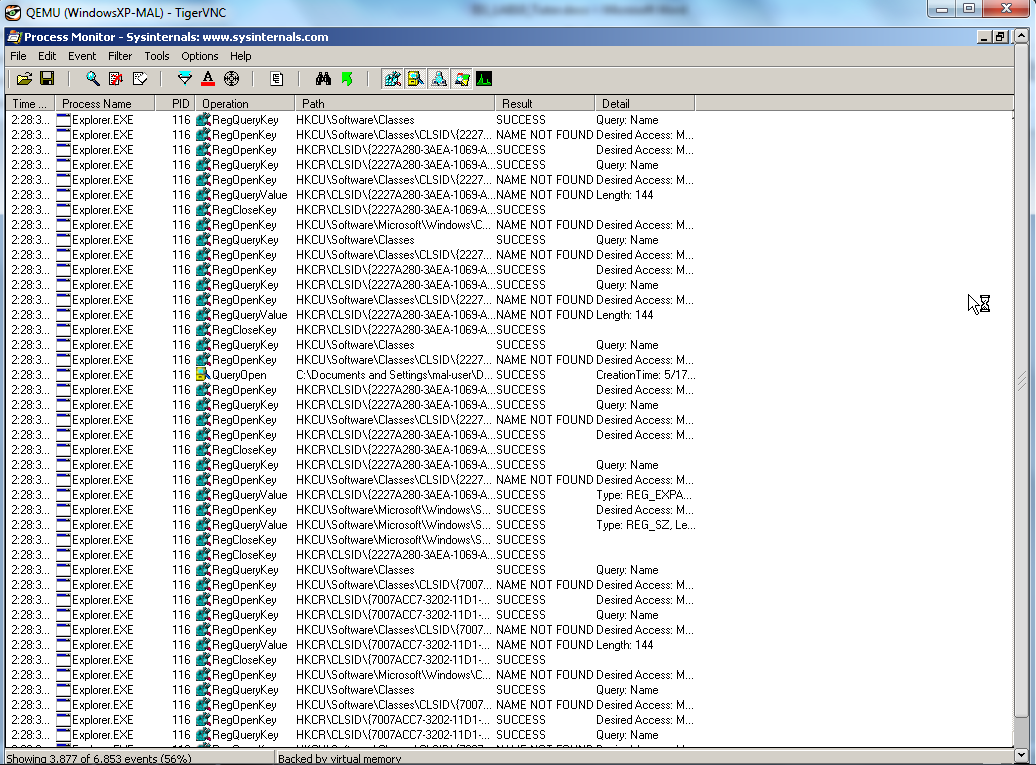This screenshot has width=1036, height=765.
Task: Toggle Show Profiling Events graph button
Action: click(x=484, y=79)
